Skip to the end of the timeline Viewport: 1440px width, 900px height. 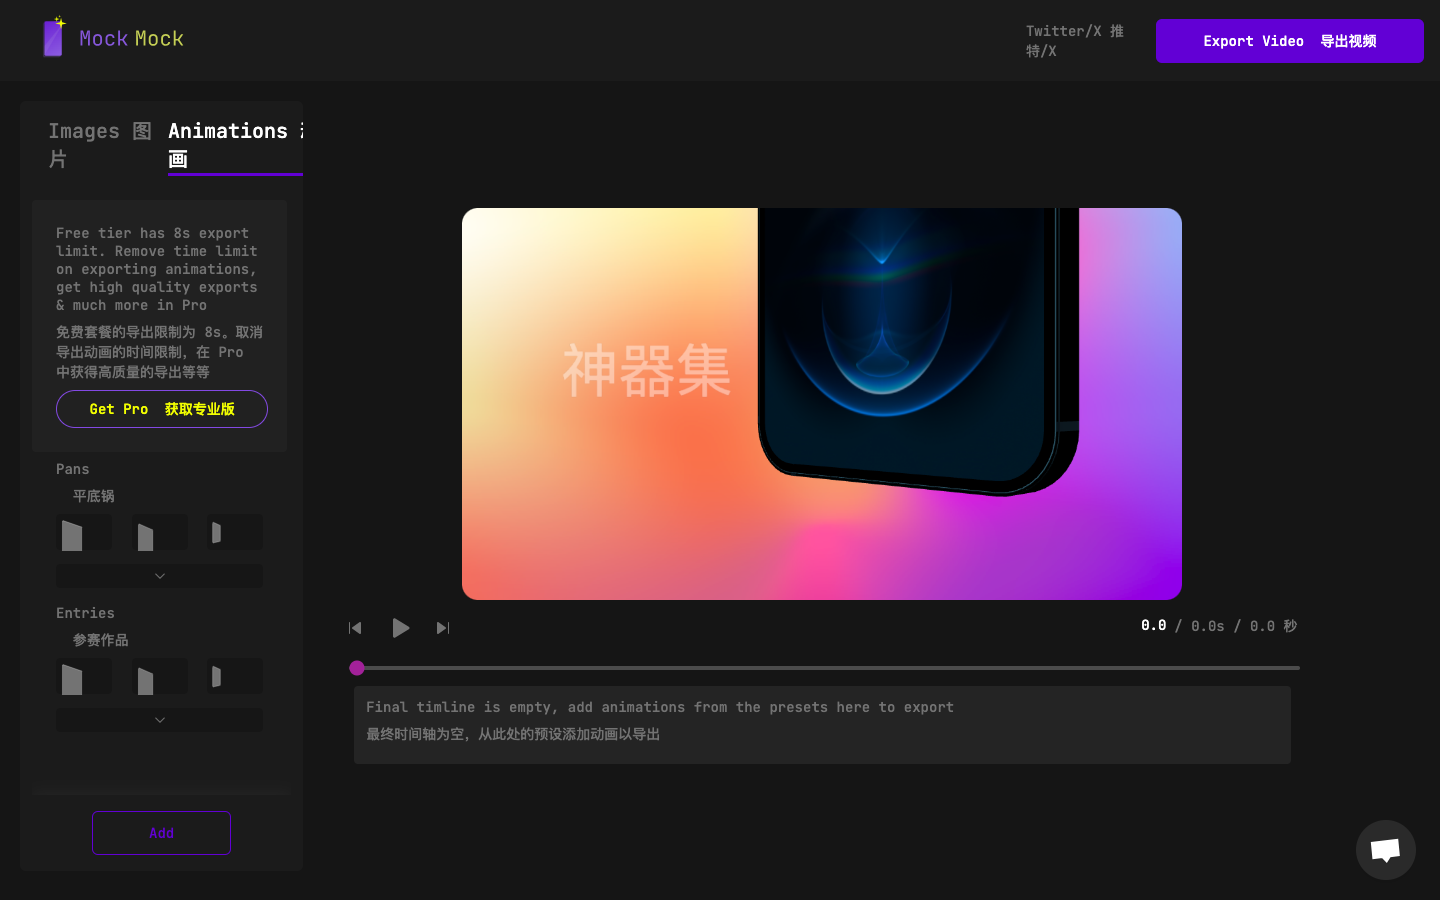[x=442, y=628]
